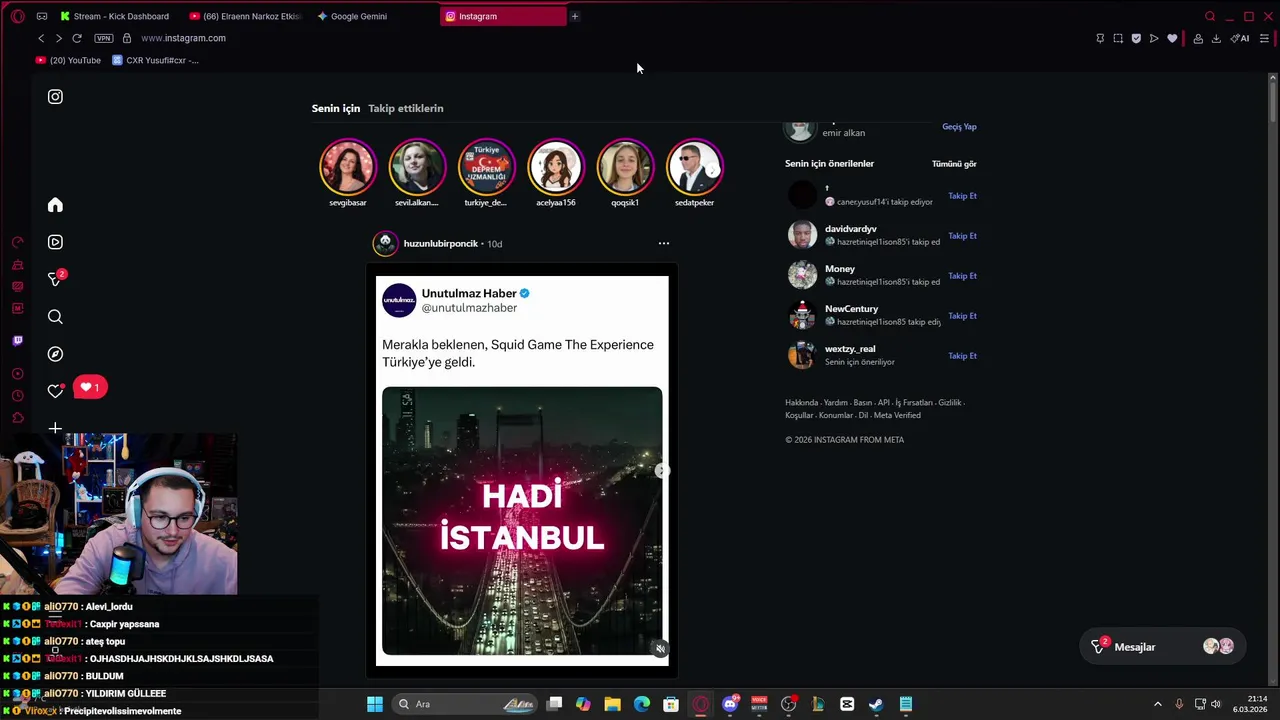Viewport: 1280px width, 720px height.
Task: Follow Money with Takip Et
Action: tap(962, 276)
